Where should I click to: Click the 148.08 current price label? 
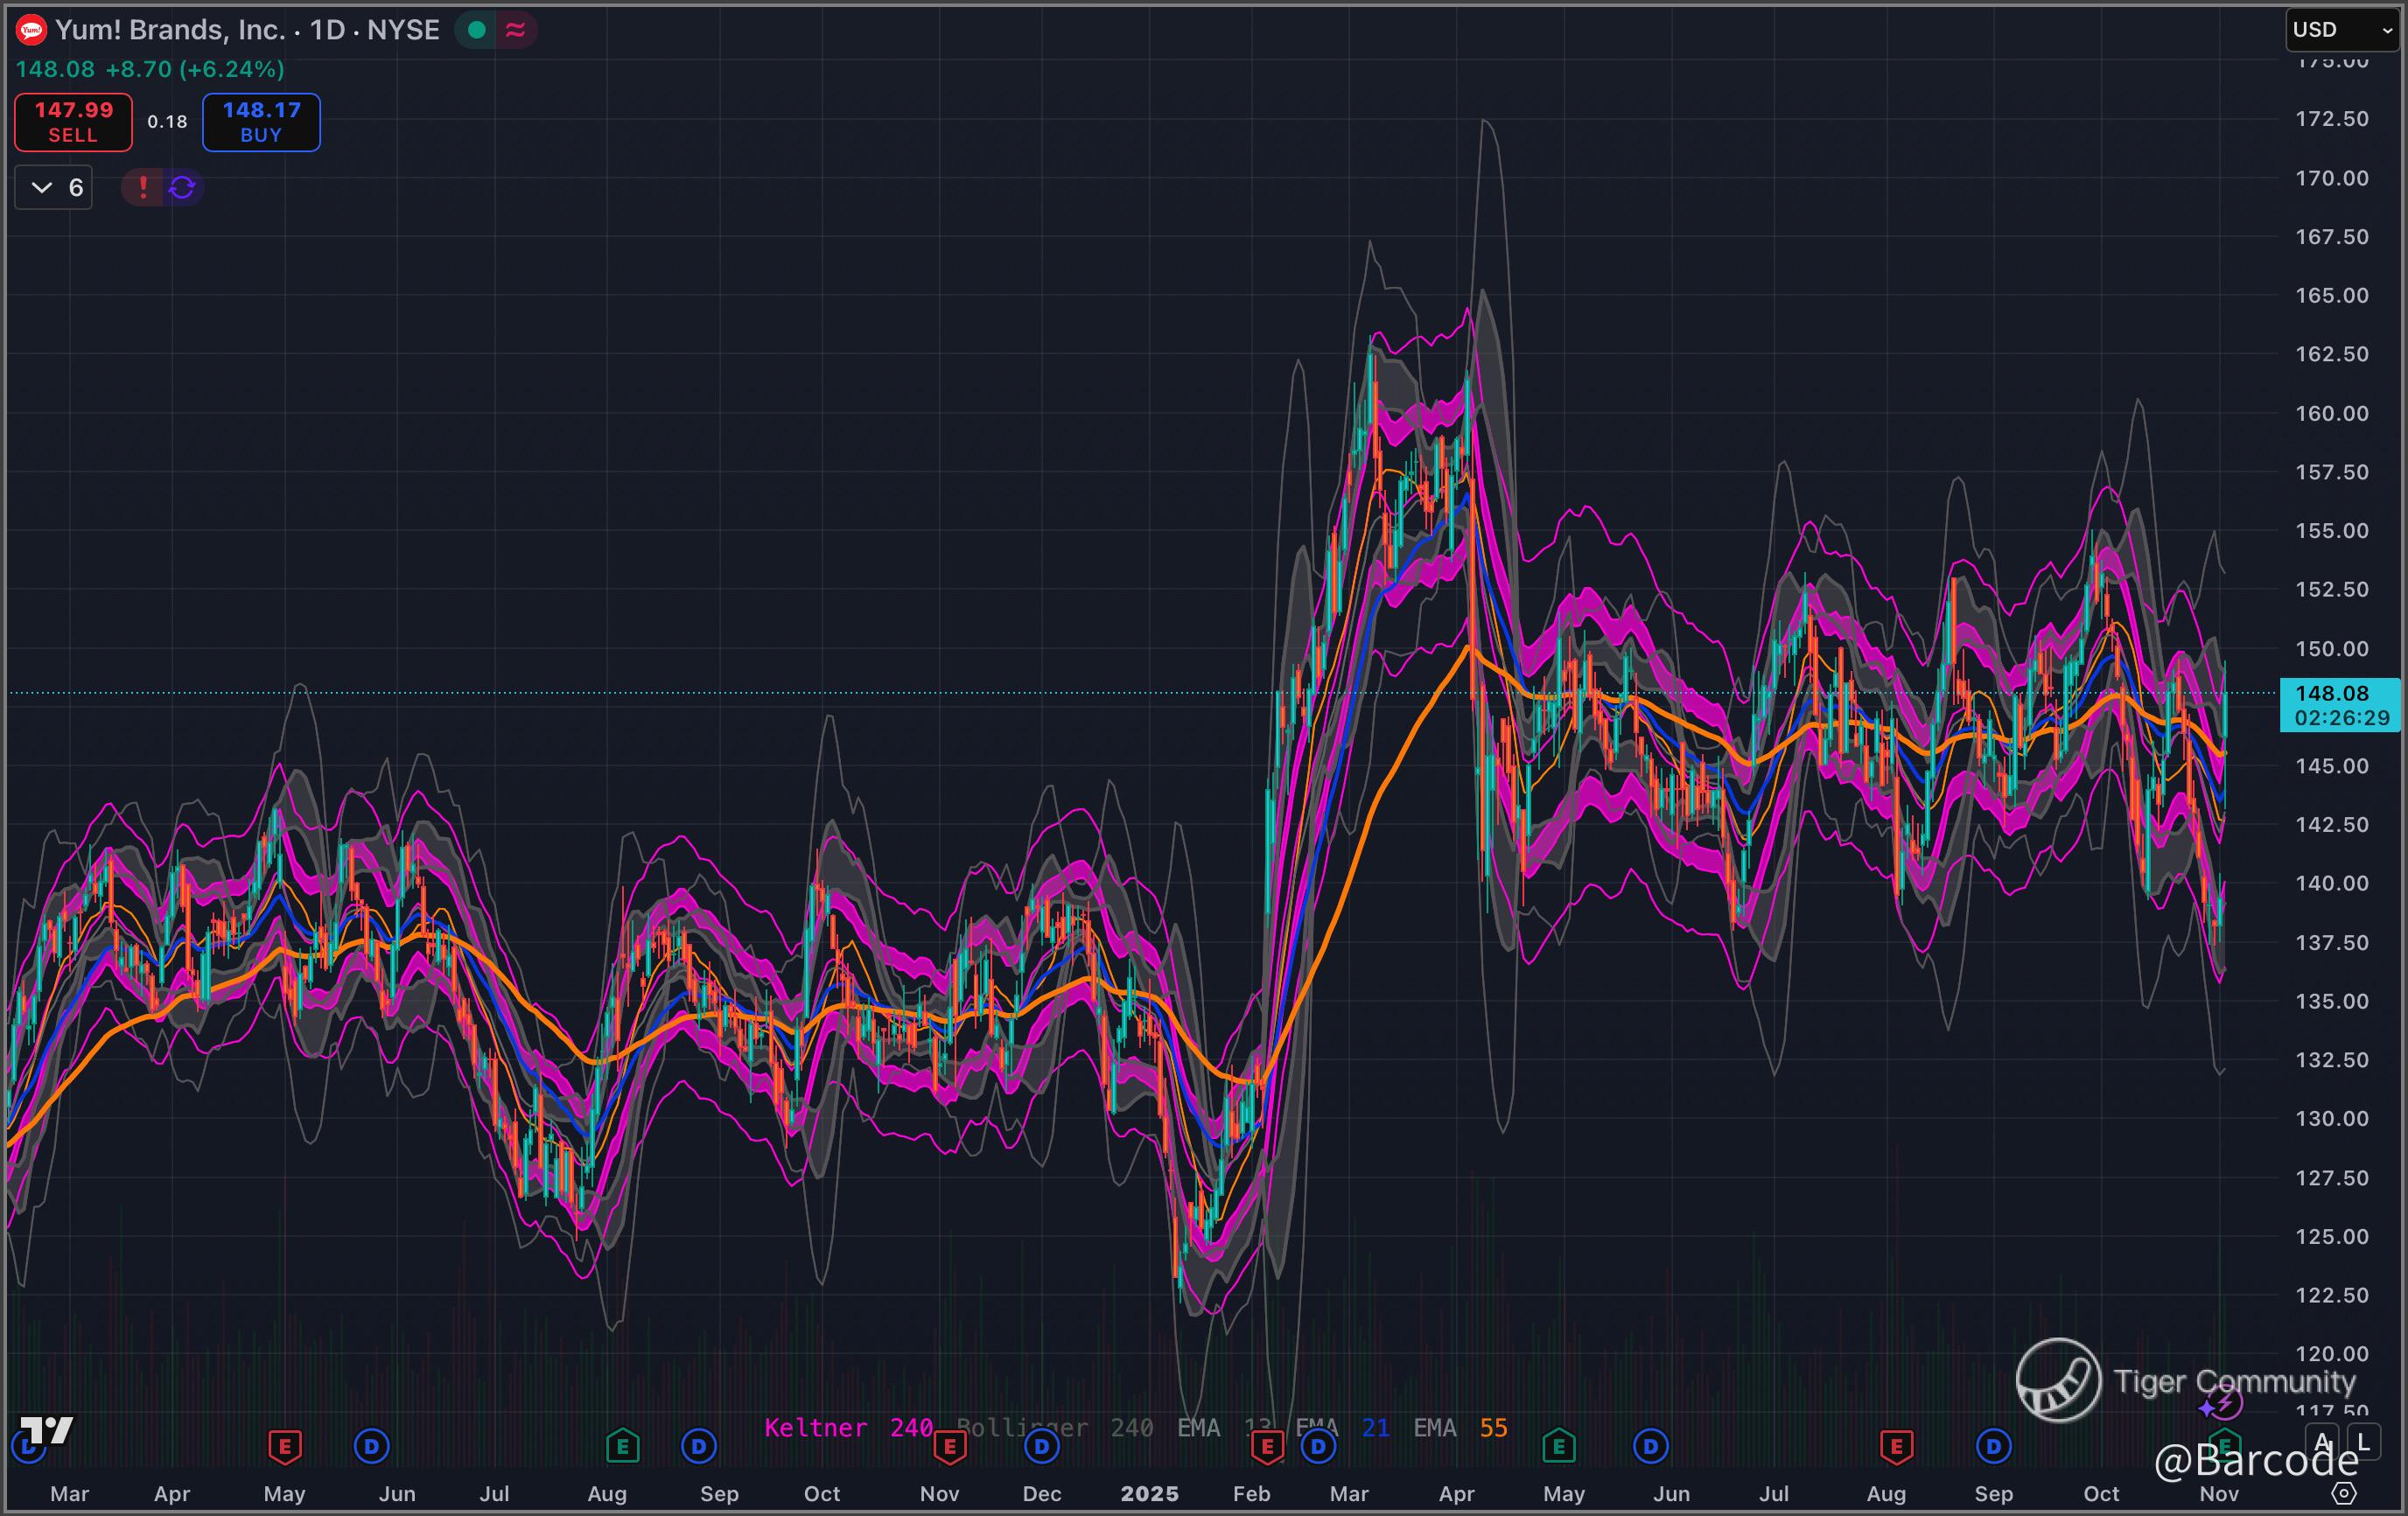point(2333,693)
